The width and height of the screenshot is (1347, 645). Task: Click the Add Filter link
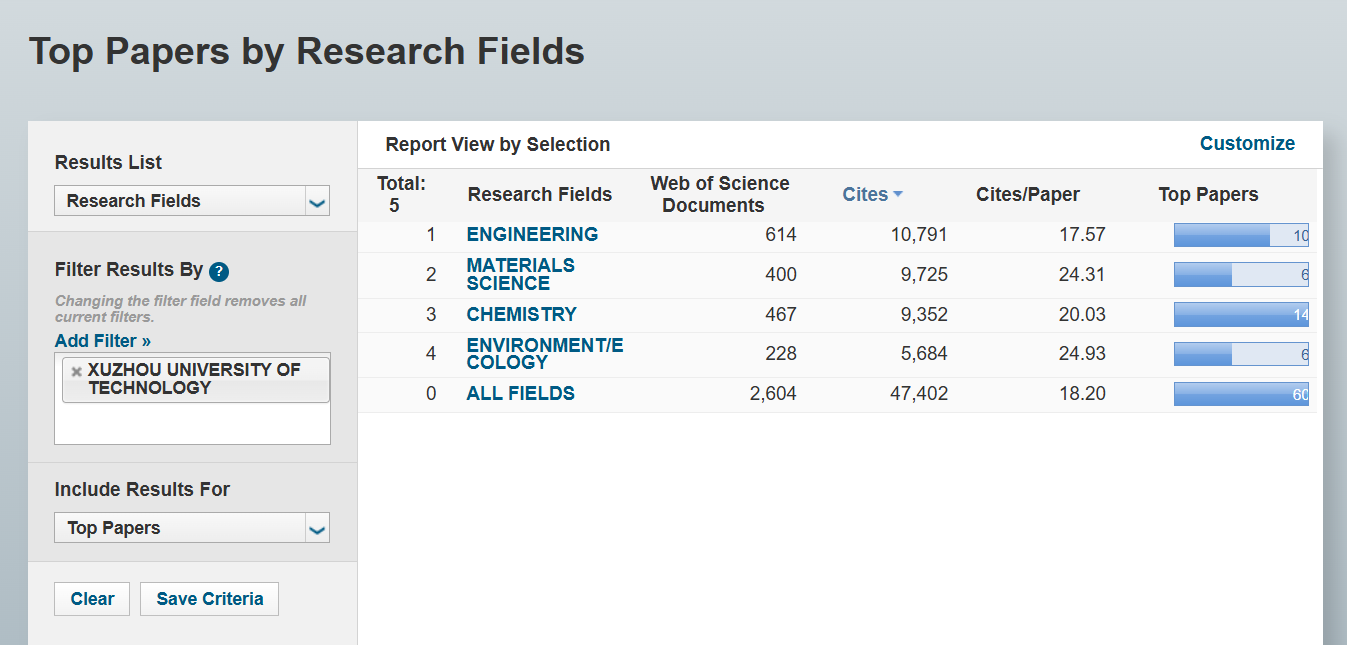coord(103,341)
